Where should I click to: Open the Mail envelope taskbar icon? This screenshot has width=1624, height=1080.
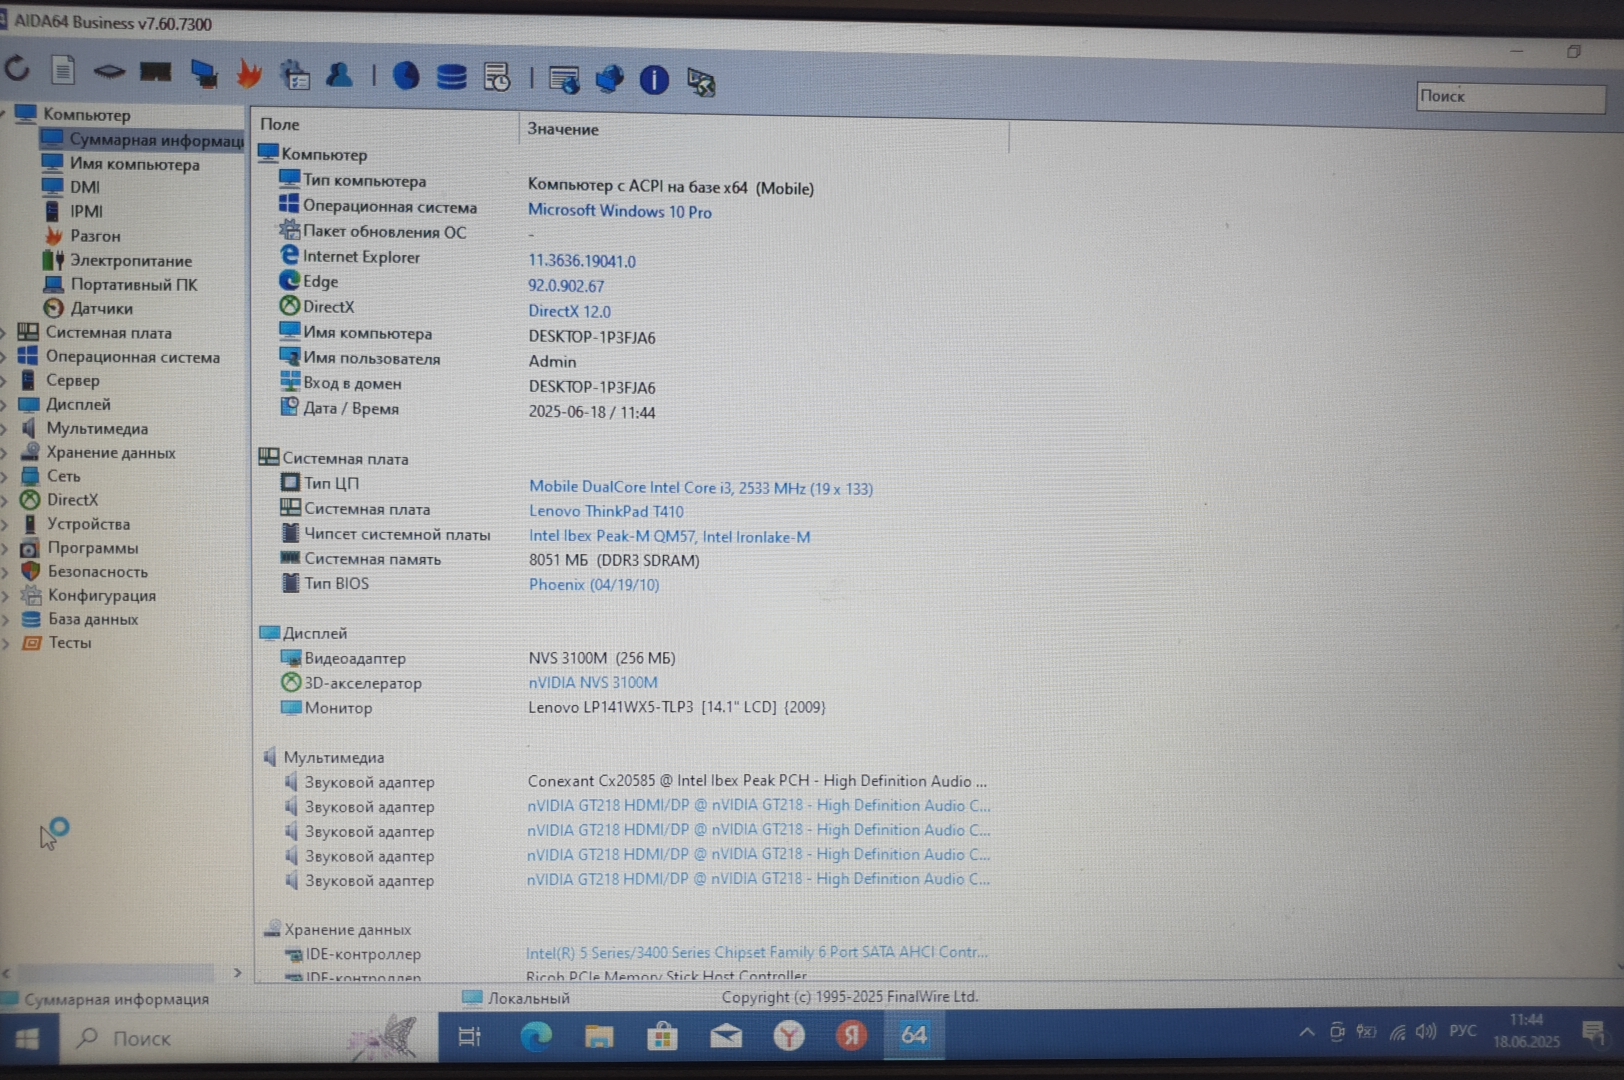725,1036
